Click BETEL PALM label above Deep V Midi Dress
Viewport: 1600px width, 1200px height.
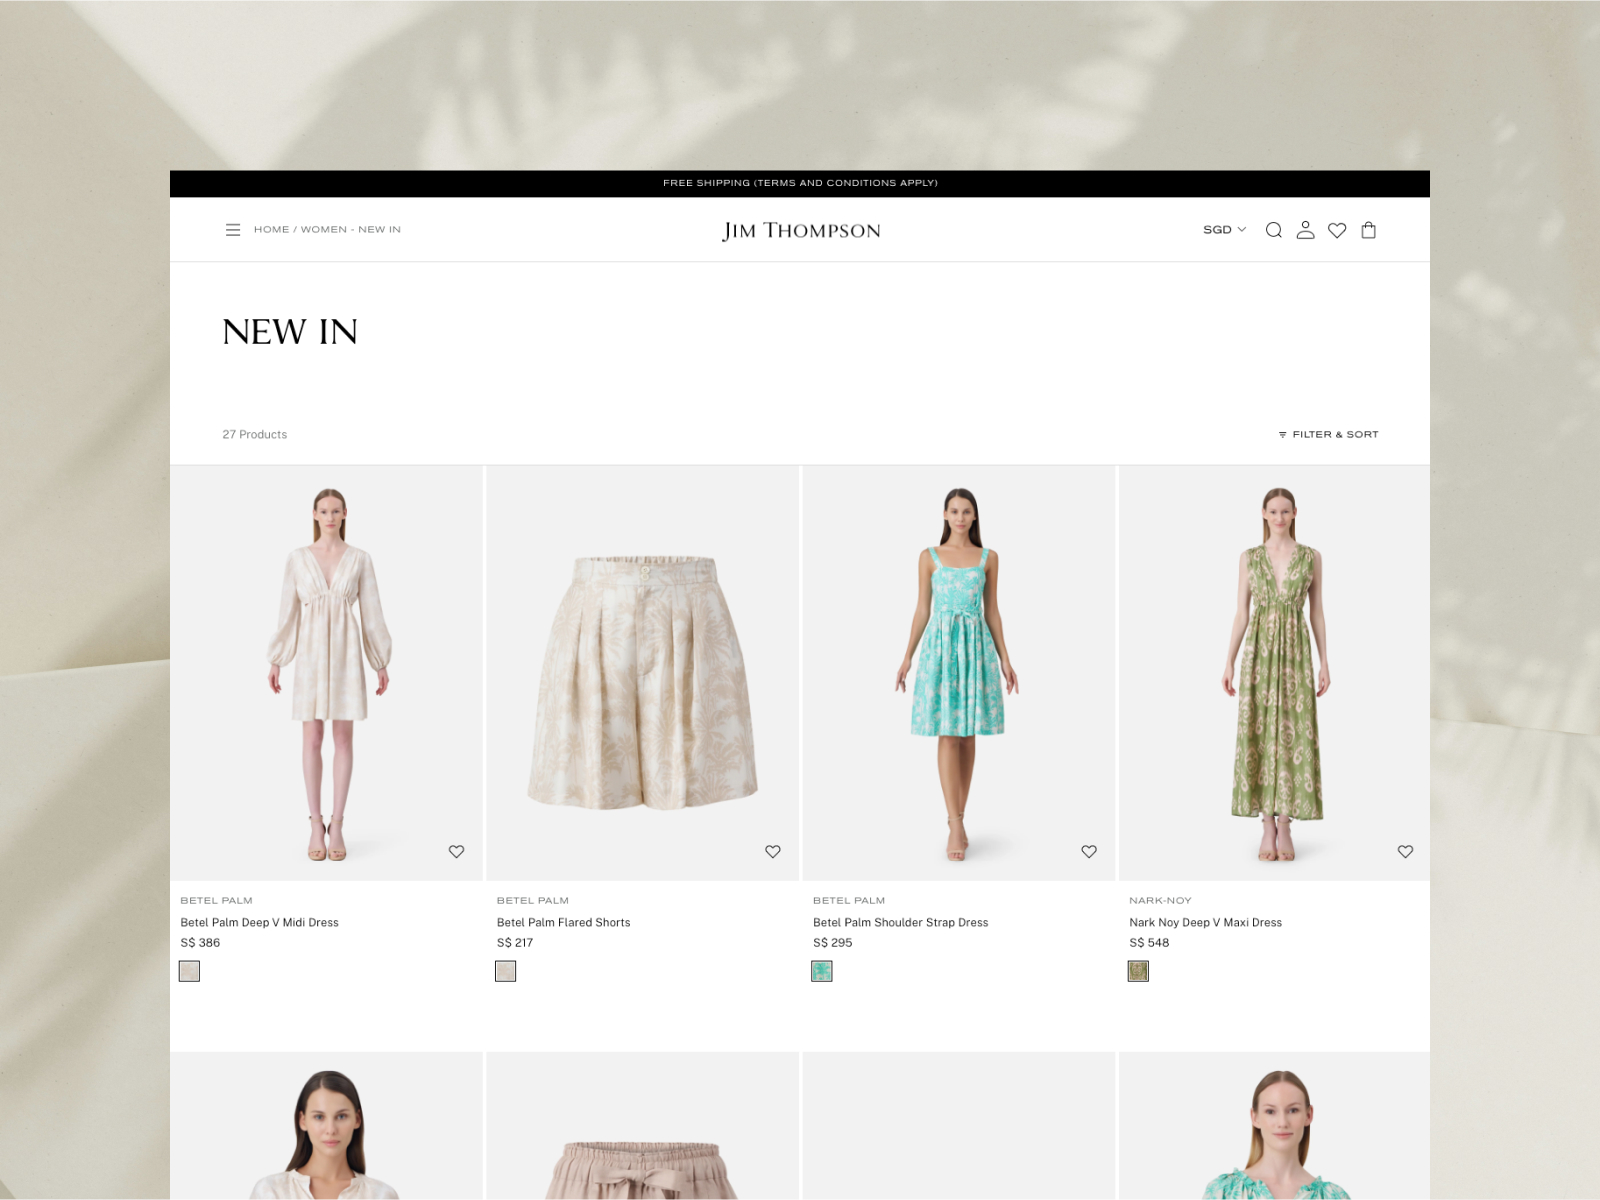point(216,901)
